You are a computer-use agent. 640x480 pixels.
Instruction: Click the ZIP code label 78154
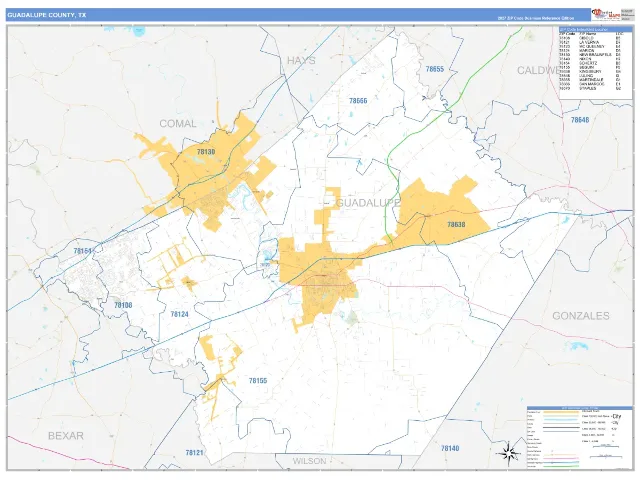pos(83,251)
